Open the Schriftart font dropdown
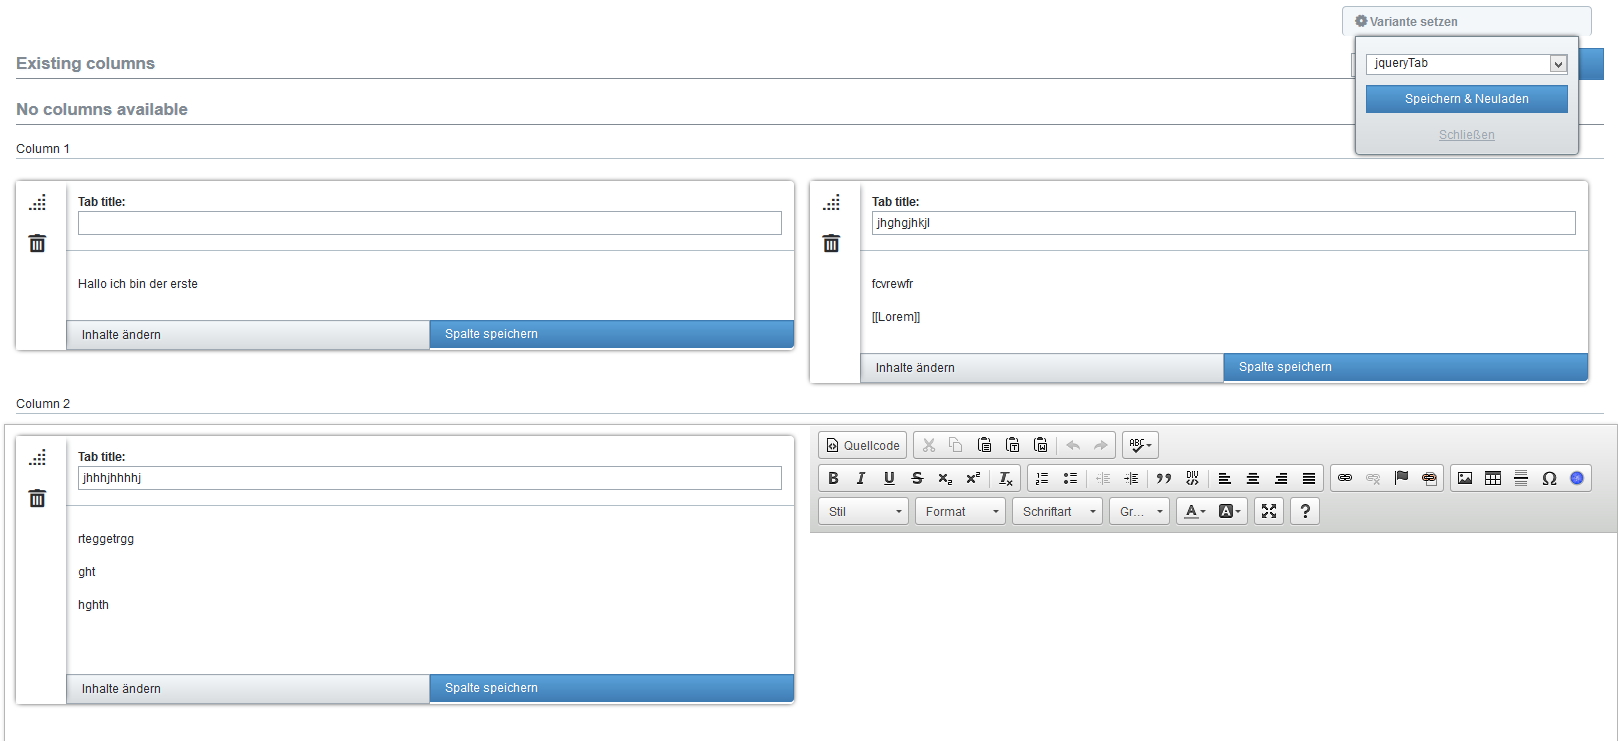1618x741 pixels. tap(1058, 511)
